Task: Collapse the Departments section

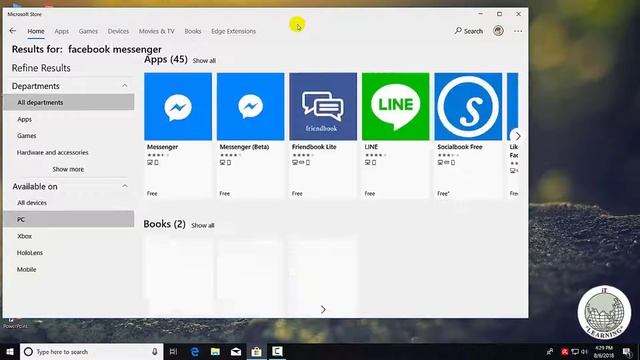Action: (124, 86)
